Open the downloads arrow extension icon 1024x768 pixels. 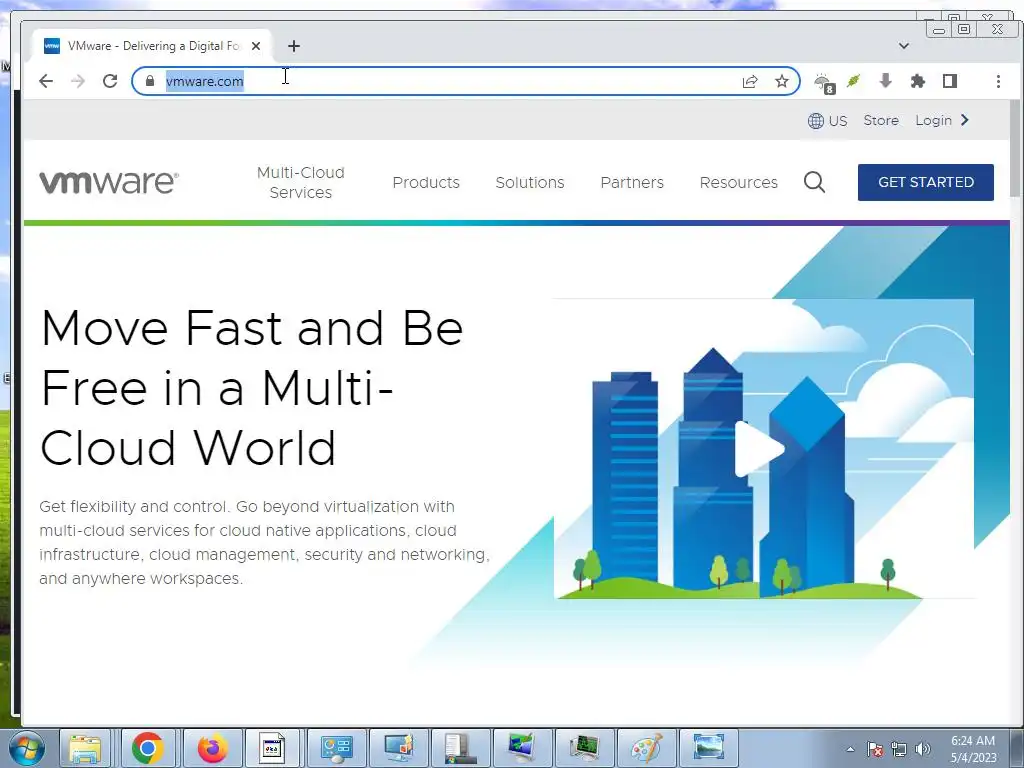point(886,81)
